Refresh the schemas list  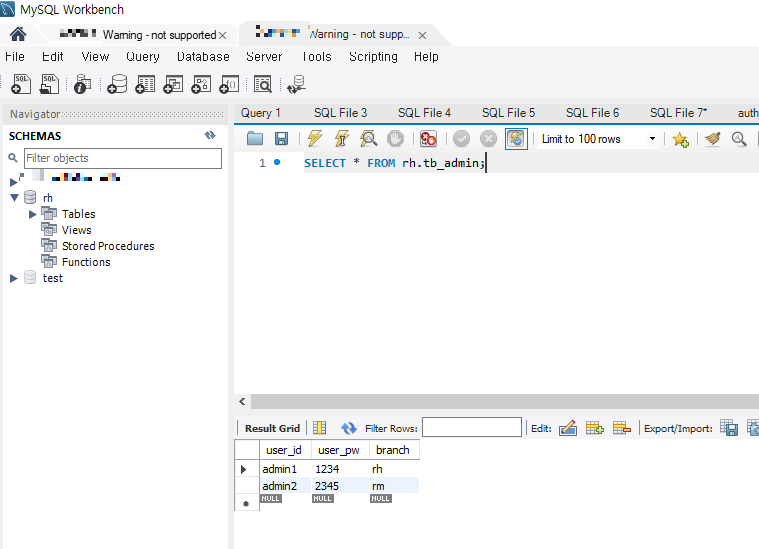click(x=210, y=136)
